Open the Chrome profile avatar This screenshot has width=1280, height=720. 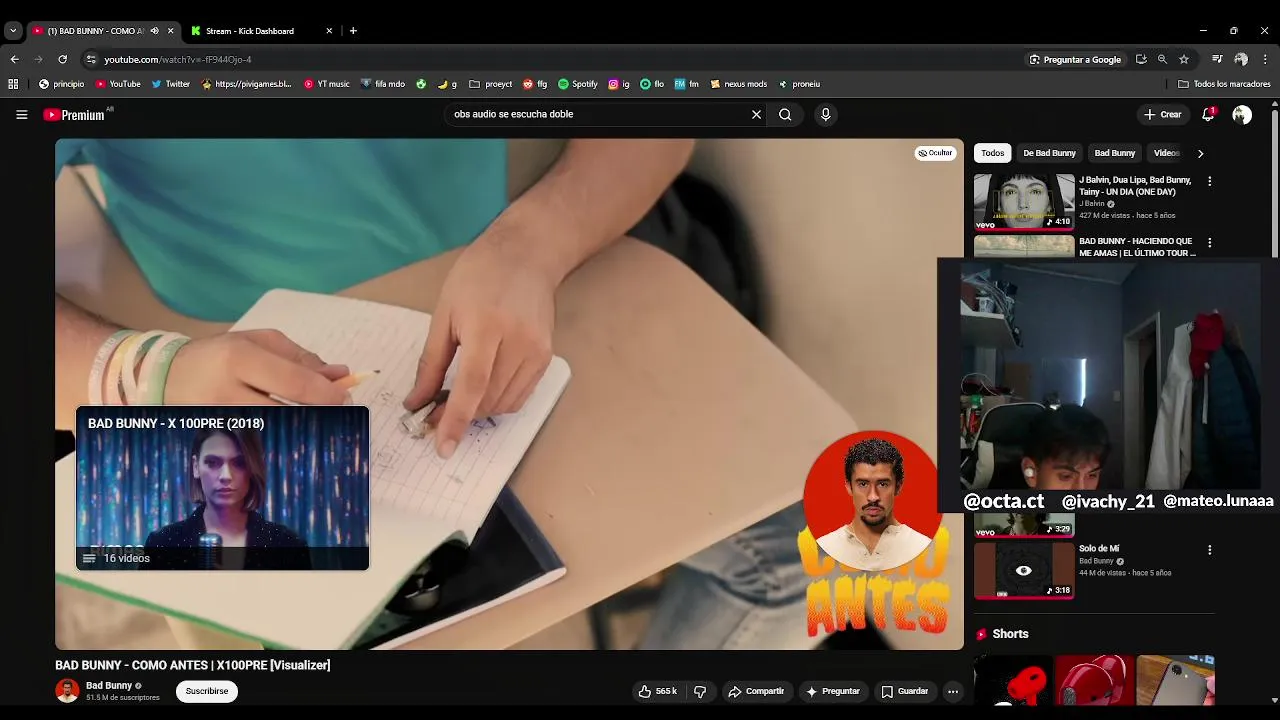pos(1241,59)
